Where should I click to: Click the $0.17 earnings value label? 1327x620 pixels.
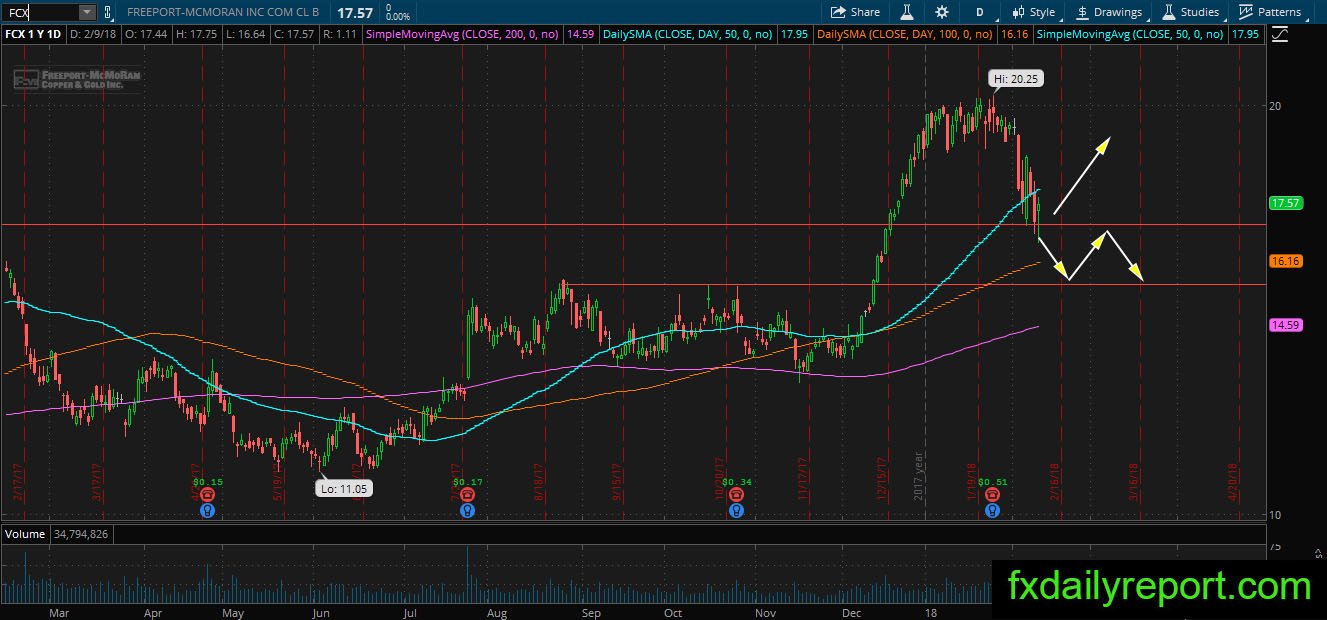click(467, 482)
